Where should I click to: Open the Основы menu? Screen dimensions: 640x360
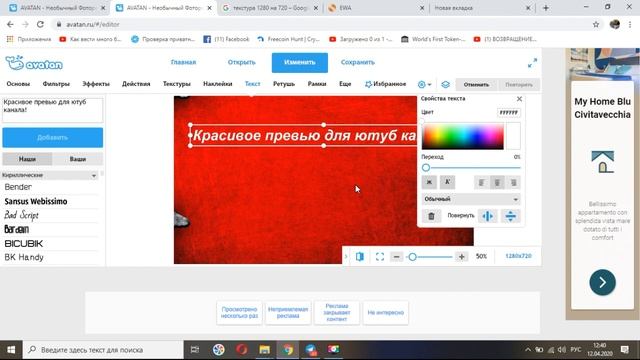point(18,84)
